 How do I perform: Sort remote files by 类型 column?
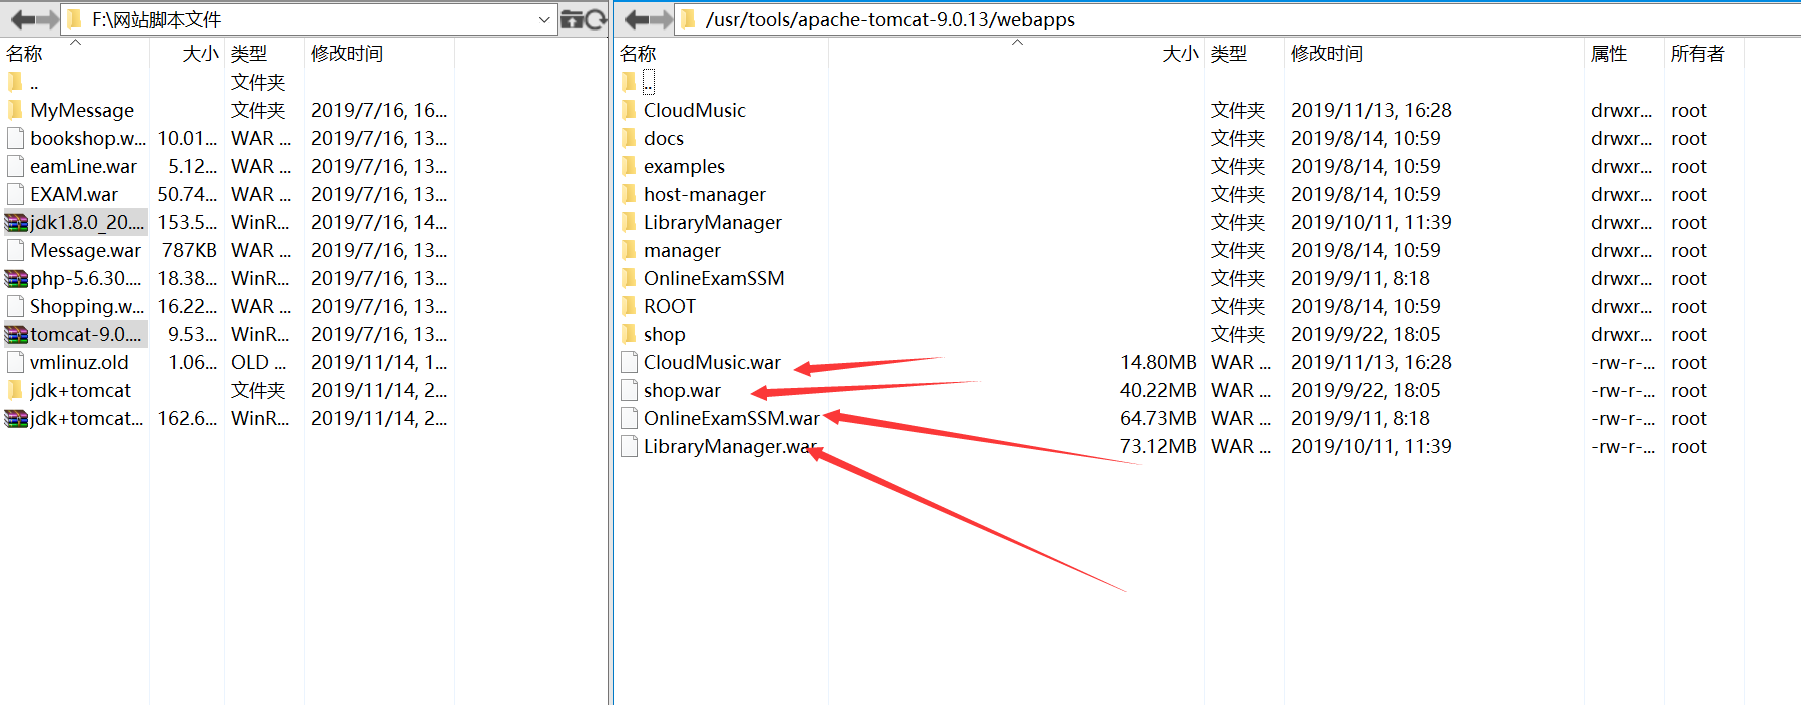coord(1229,54)
